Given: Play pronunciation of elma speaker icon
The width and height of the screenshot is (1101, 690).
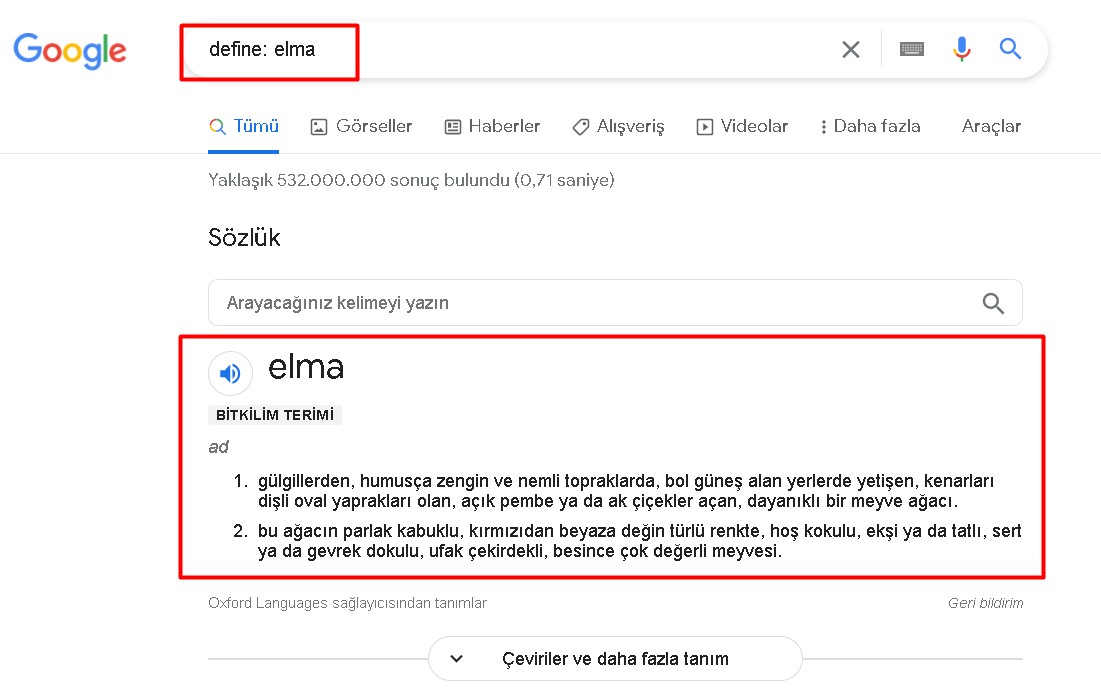Looking at the screenshot, I should [x=230, y=373].
